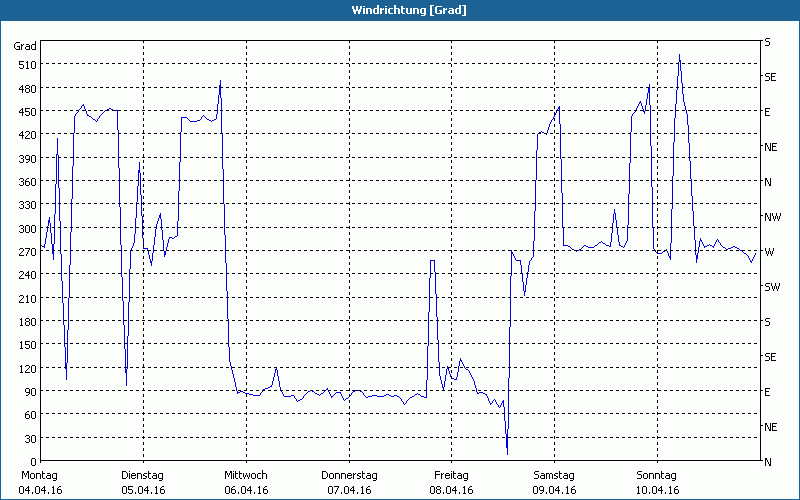Click the lowest dip of the blue line
800x500 pixels.
point(507,453)
